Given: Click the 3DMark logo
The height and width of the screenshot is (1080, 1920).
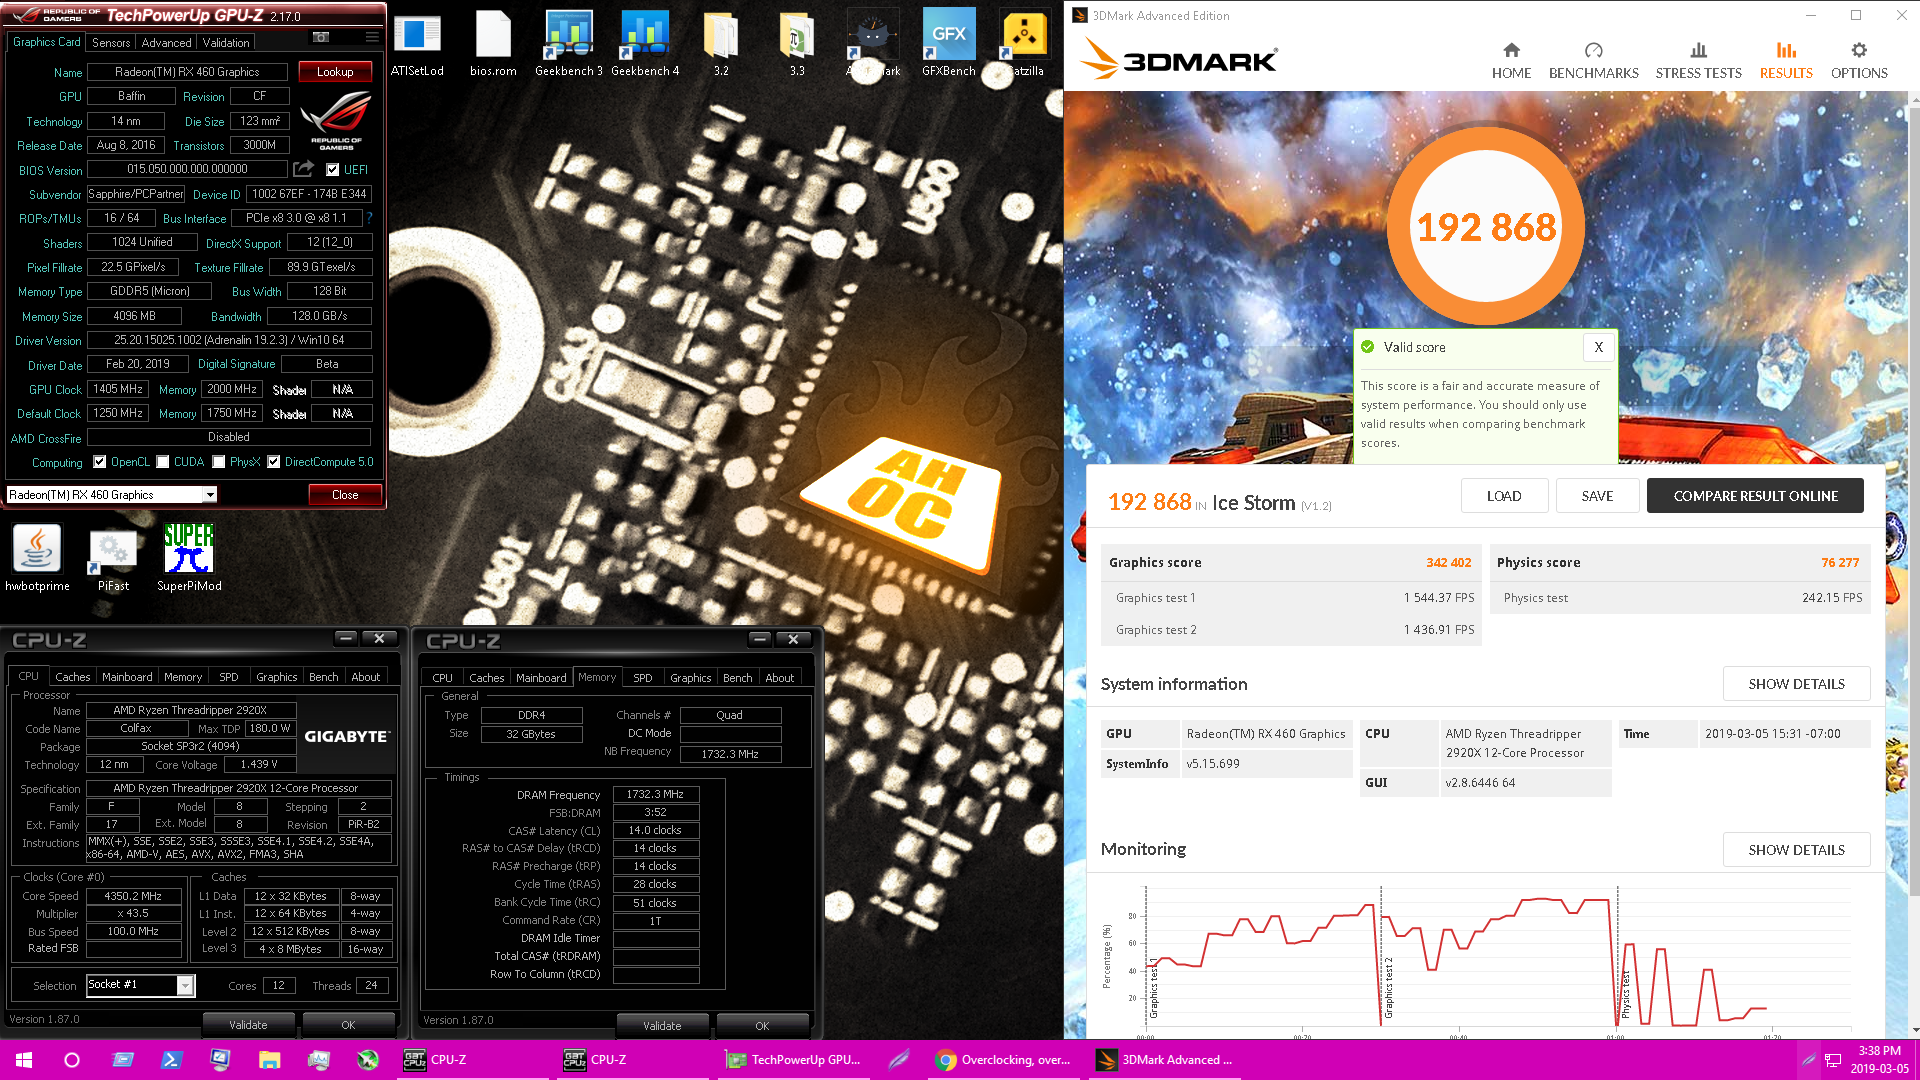Looking at the screenshot, I should pos(1180,60).
